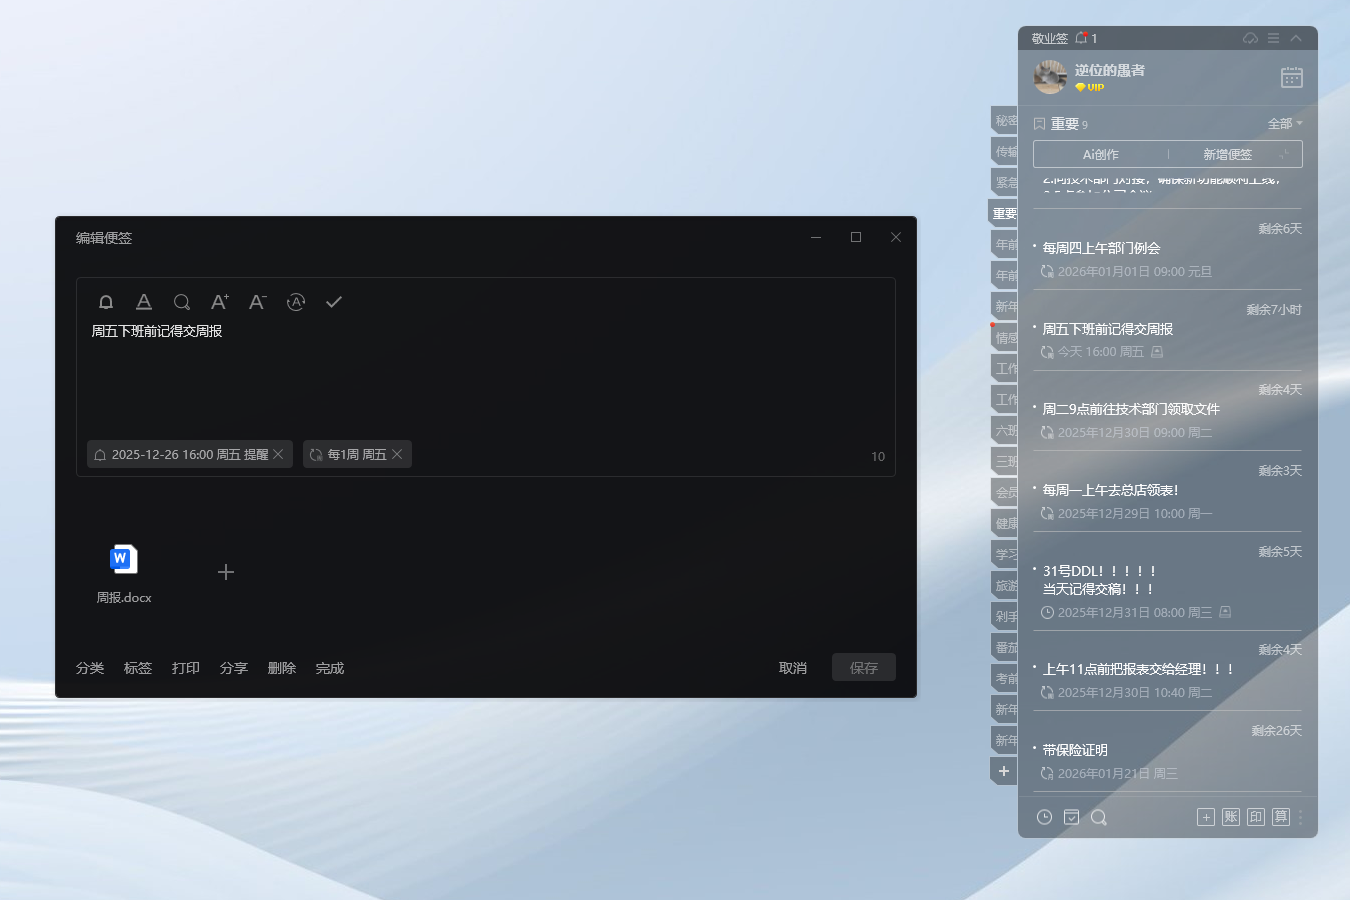Open search via the magnifier in the editor toolbar
The width and height of the screenshot is (1350, 900).
tap(182, 302)
